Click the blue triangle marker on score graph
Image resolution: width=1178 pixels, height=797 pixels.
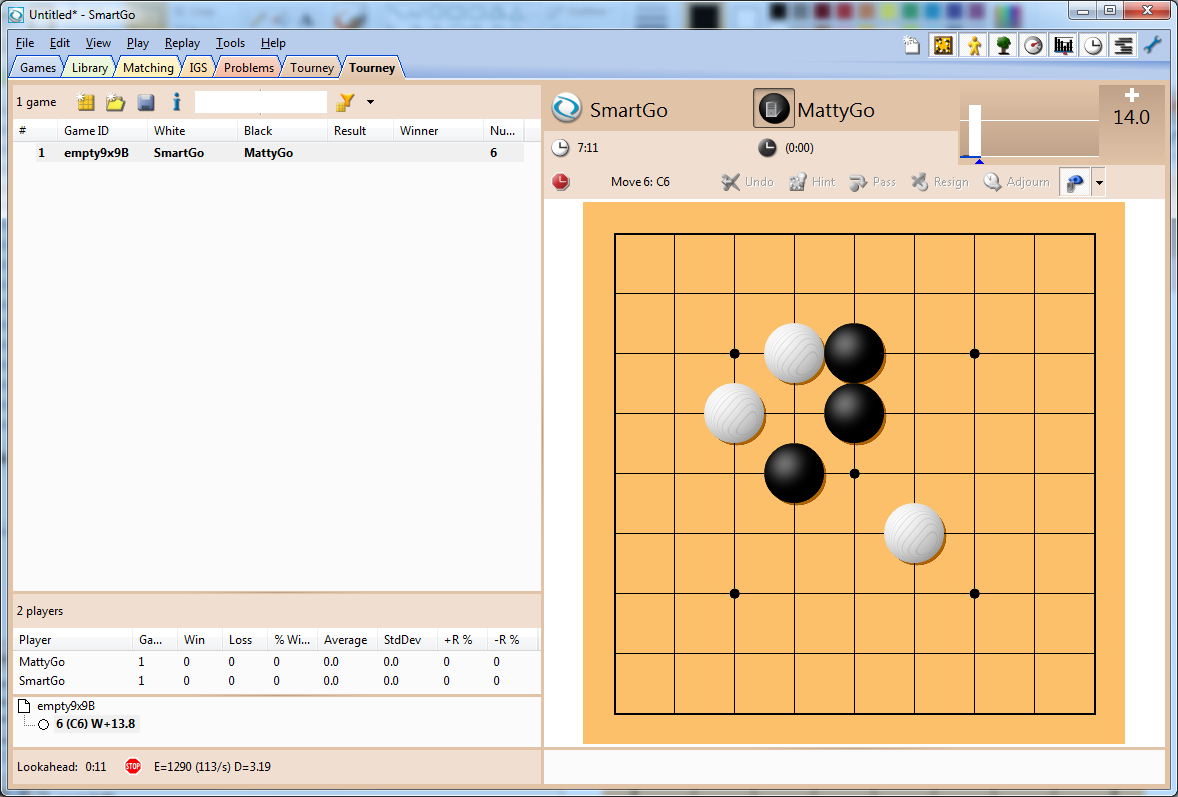point(979,161)
